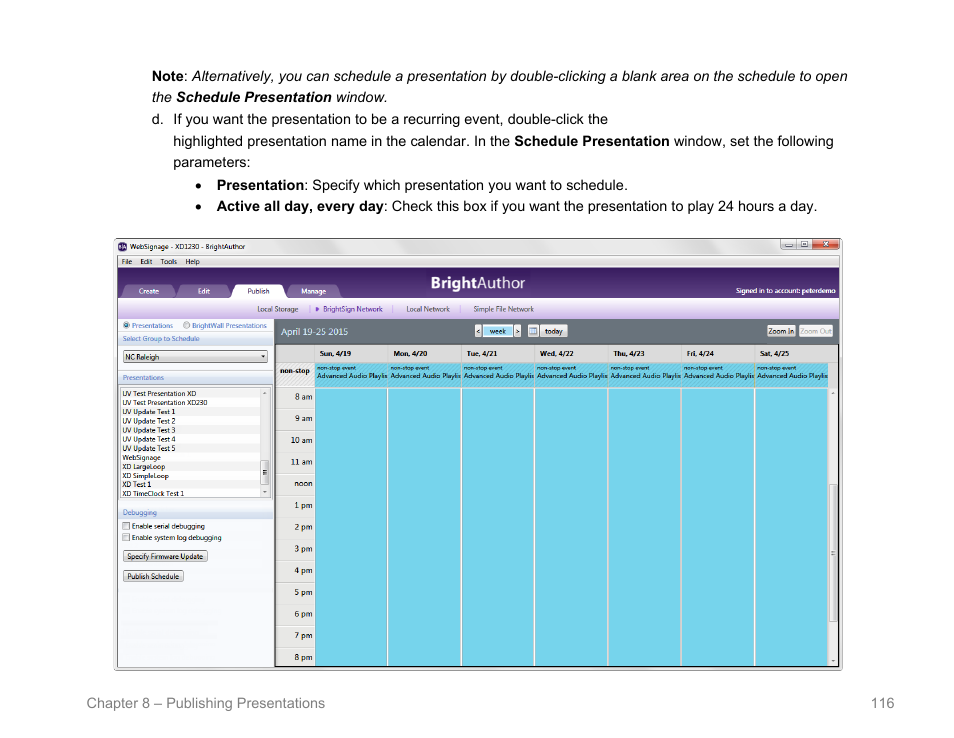Click the Publish Schedule button
Image resolution: width=954 pixels, height=738 pixels.
pos(153,576)
